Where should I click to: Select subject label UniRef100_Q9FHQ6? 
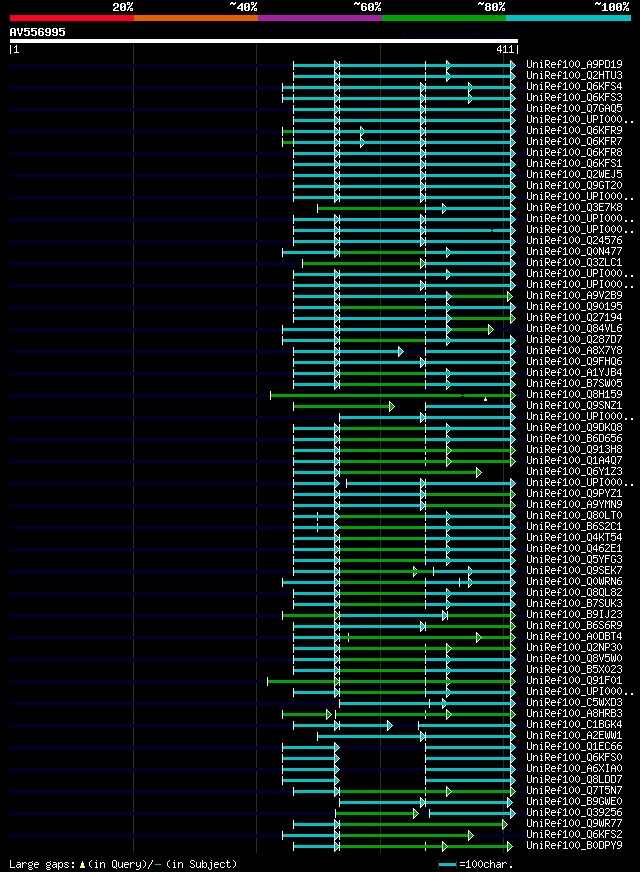tap(574, 361)
